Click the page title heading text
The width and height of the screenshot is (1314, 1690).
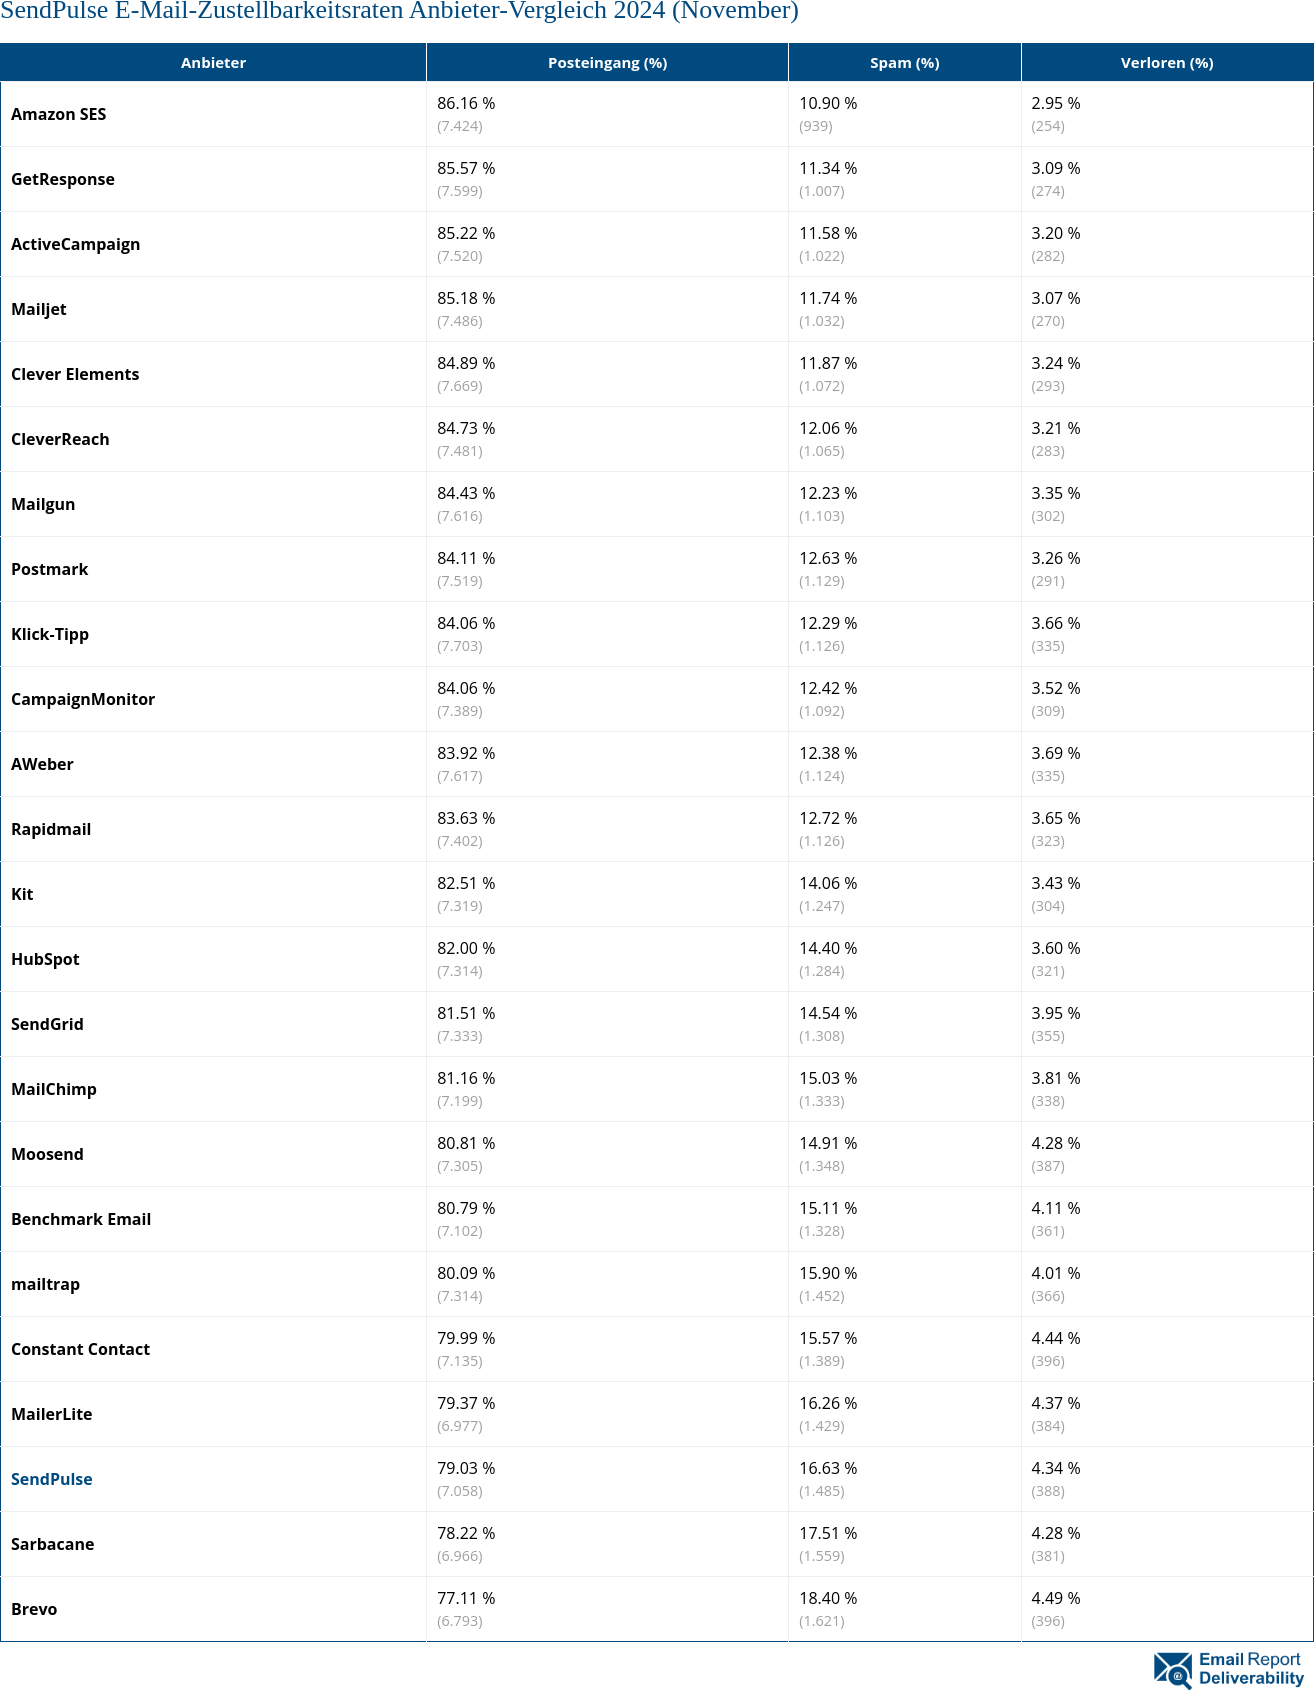pyautogui.click(x=399, y=11)
